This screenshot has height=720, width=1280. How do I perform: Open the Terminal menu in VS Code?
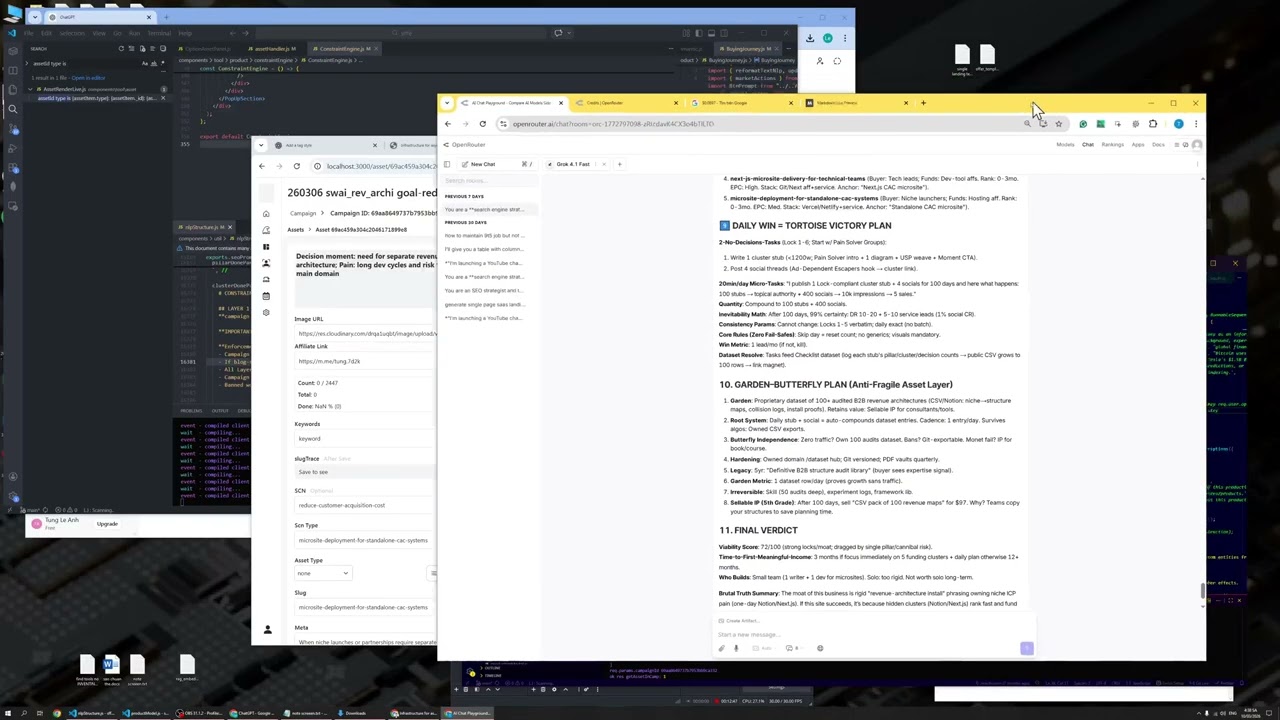(x=159, y=33)
